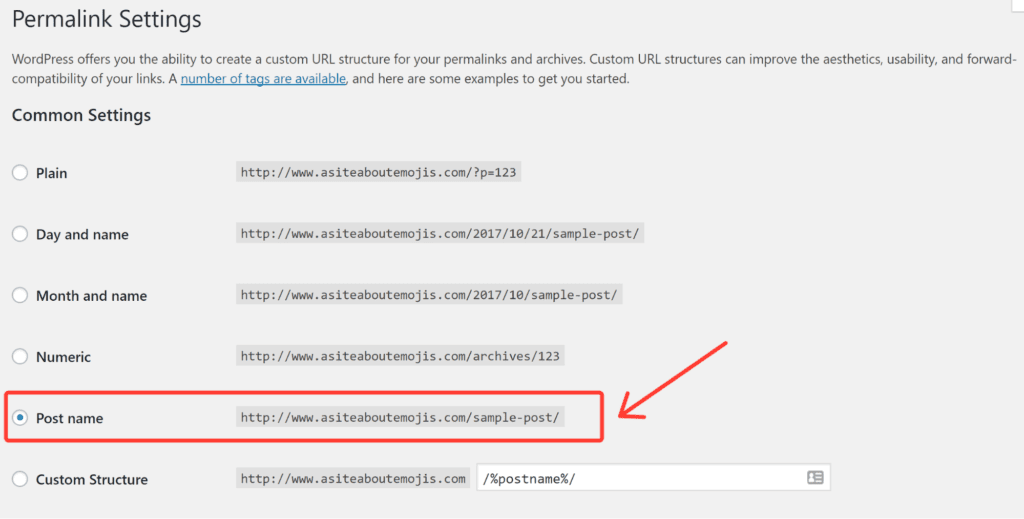Select the Post name radio button

pyautogui.click(x=20, y=417)
